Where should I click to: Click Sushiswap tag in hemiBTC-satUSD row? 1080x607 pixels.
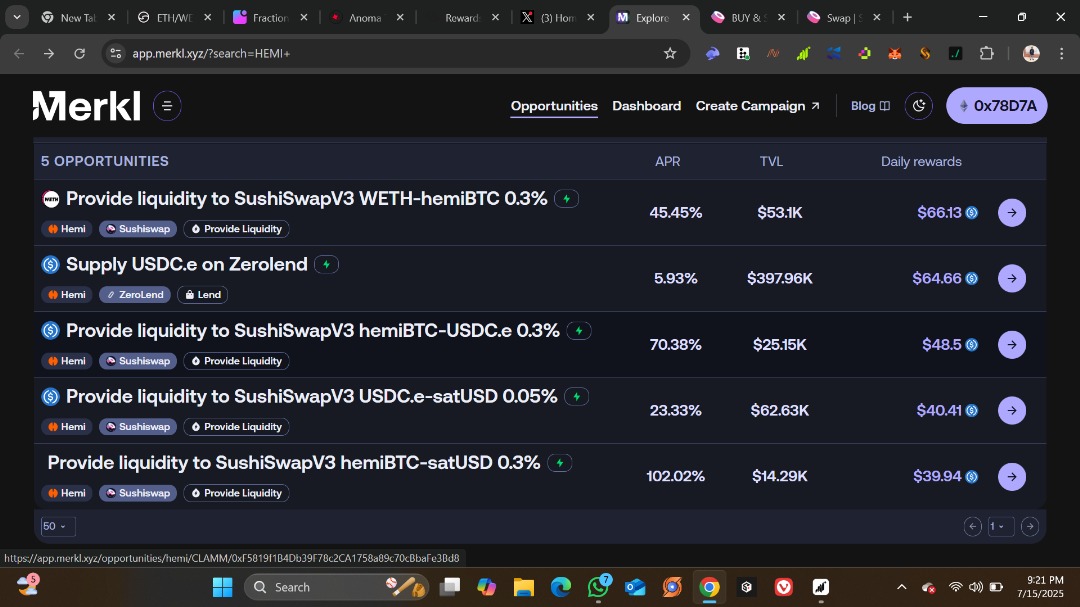pyautogui.click(x=138, y=493)
